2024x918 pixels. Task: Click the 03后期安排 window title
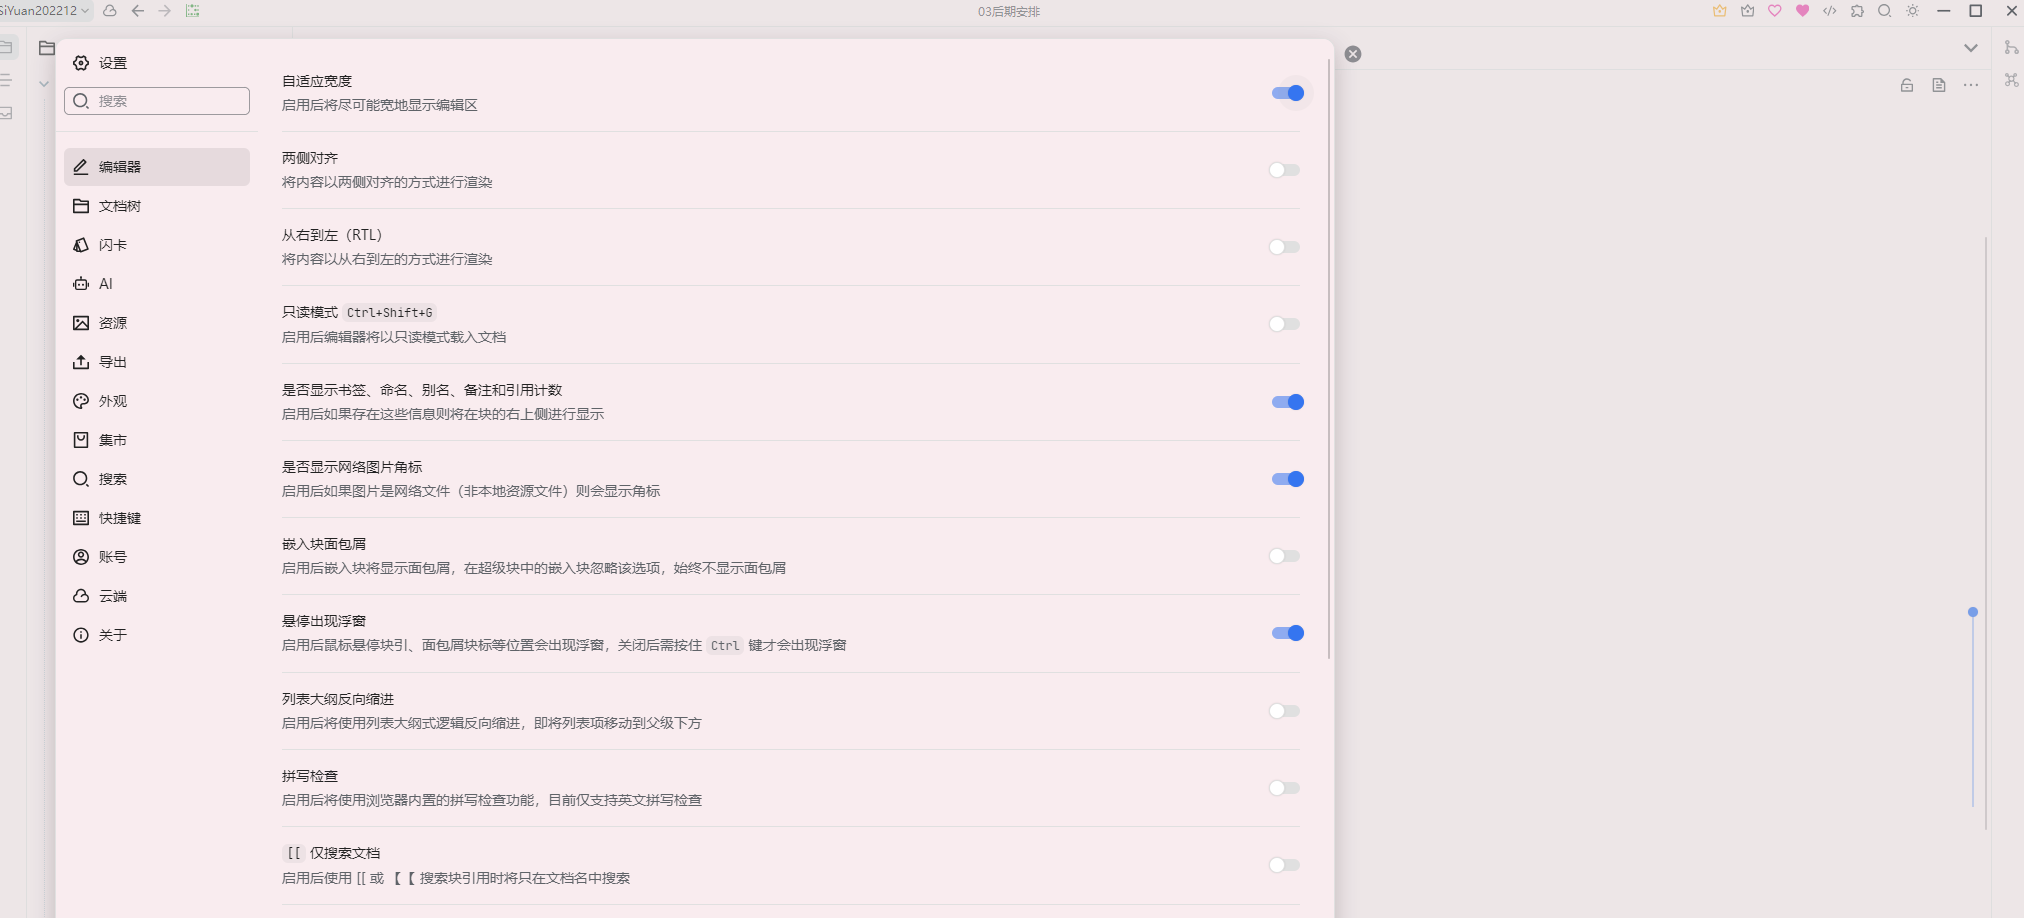pos(1009,12)
